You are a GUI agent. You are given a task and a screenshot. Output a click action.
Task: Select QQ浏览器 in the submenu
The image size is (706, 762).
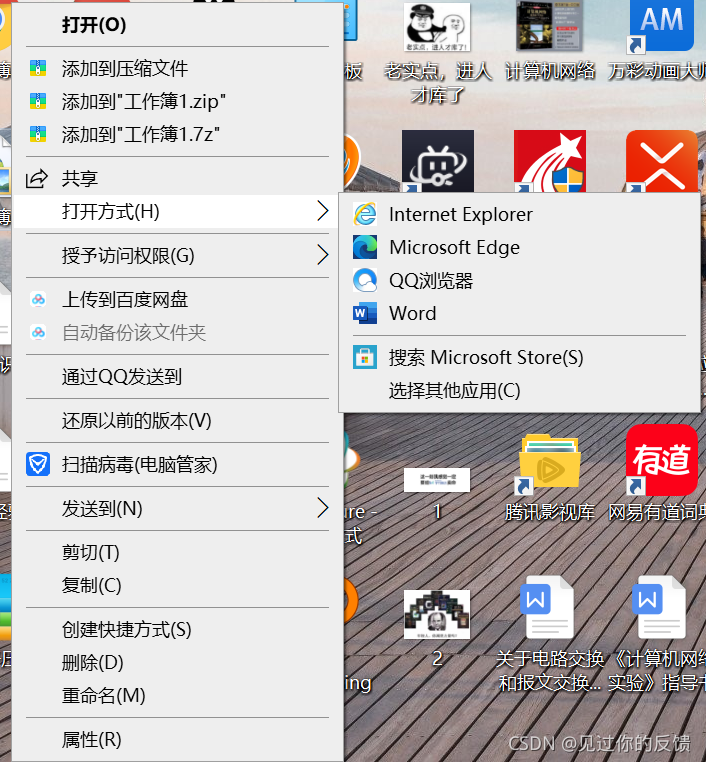(x=519, y=280)
